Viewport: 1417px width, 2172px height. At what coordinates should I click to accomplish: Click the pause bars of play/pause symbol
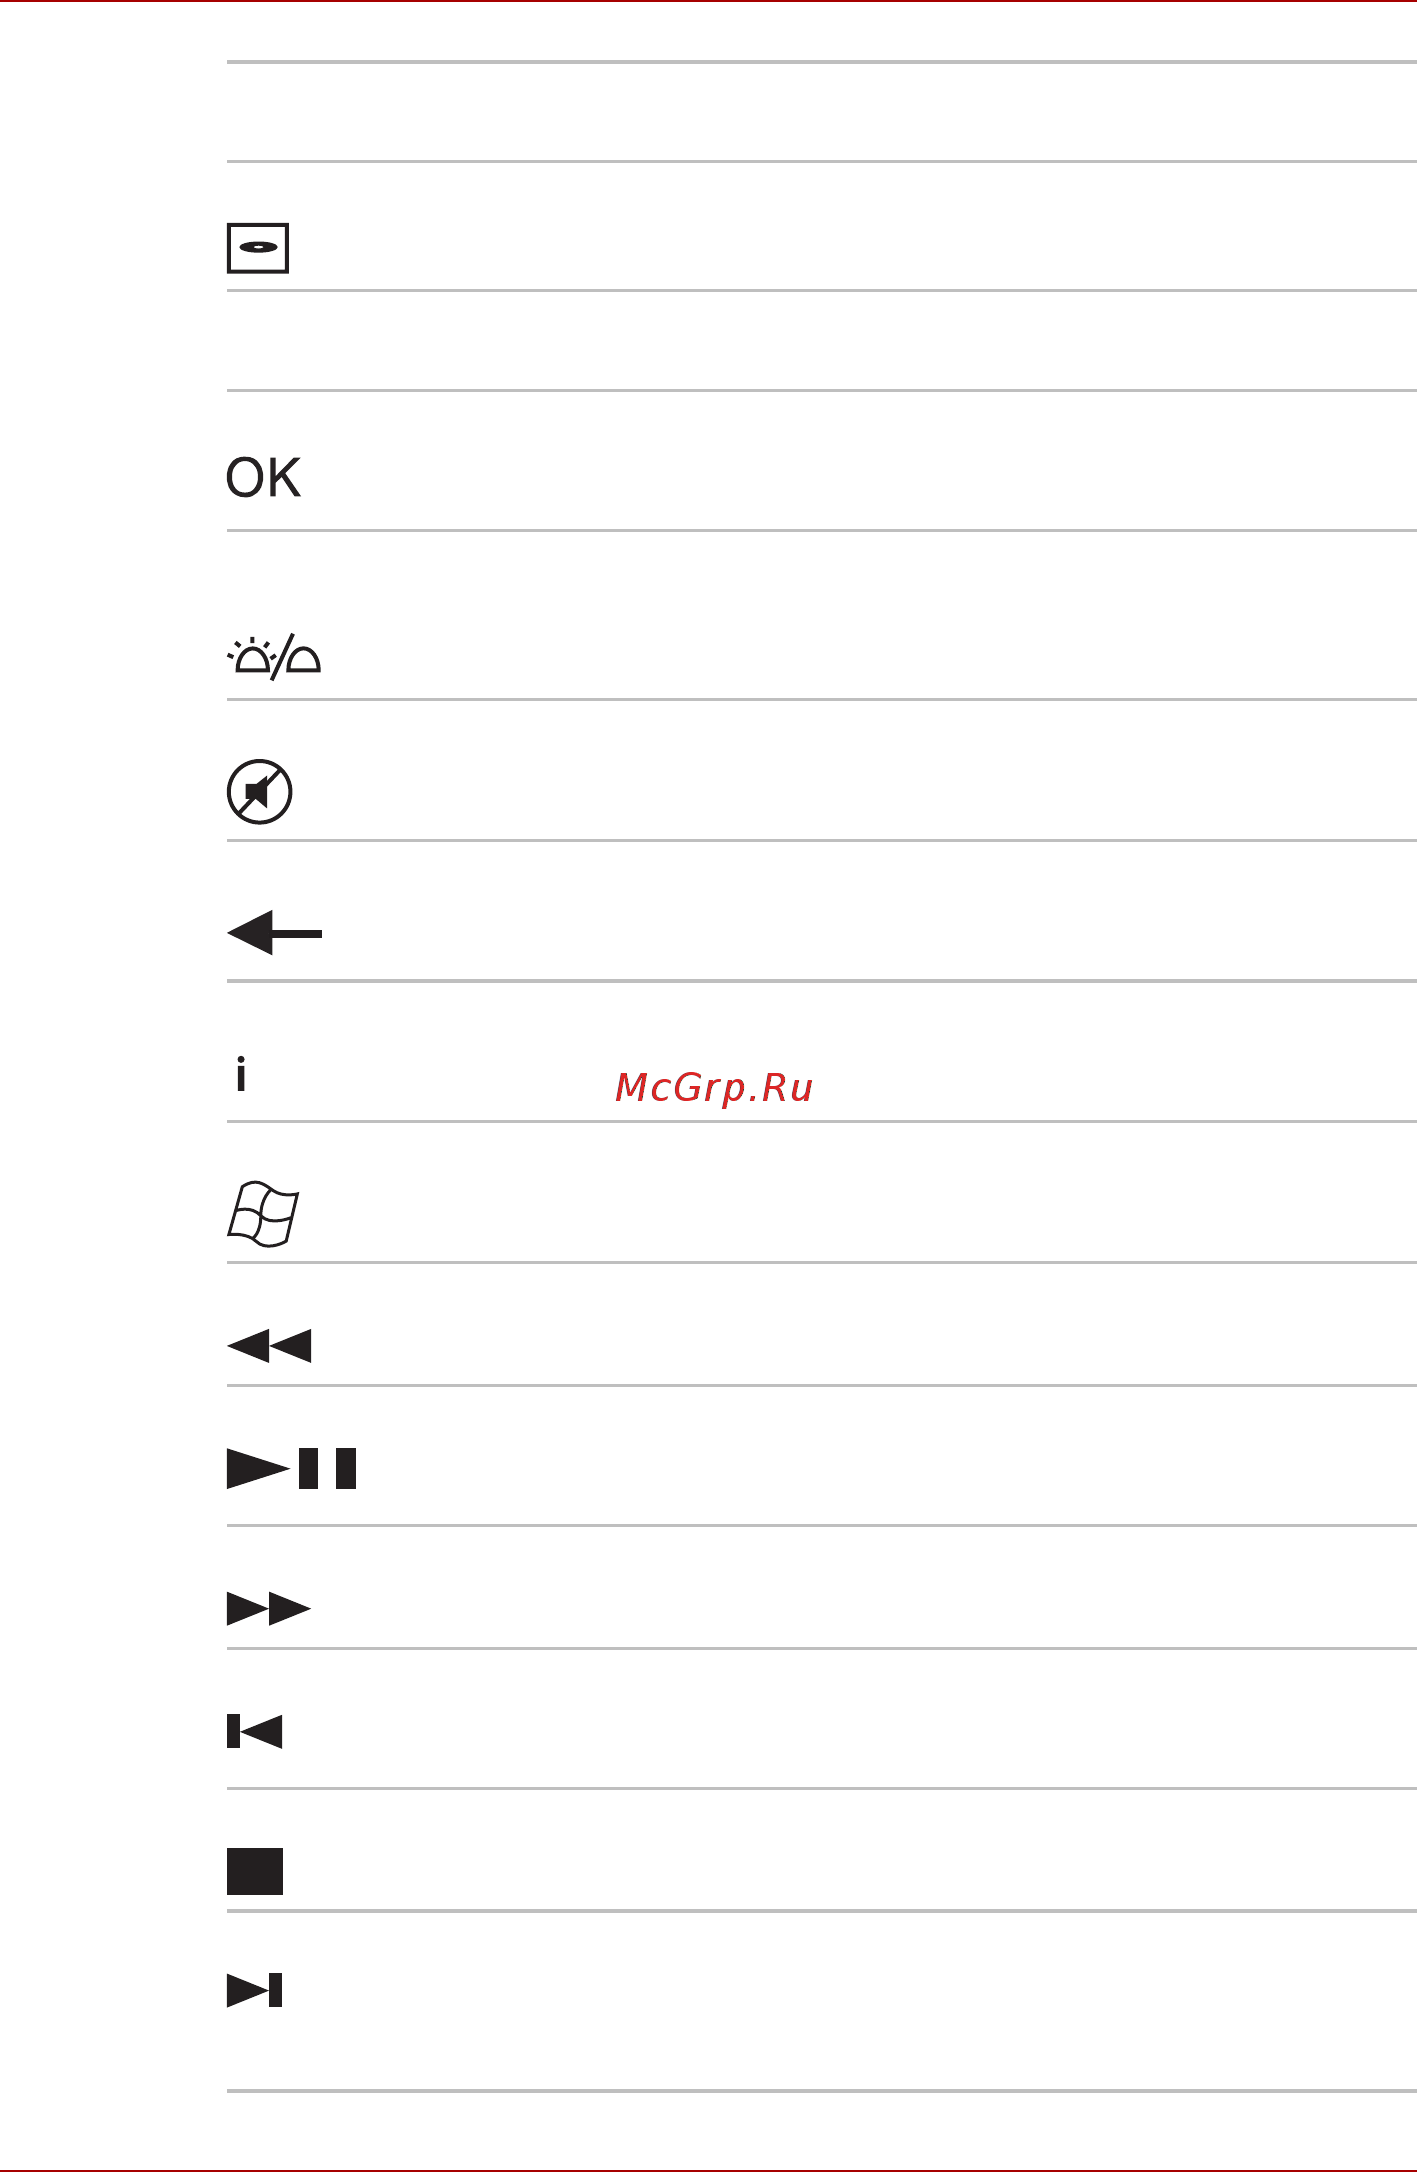tap(327, 1468)
